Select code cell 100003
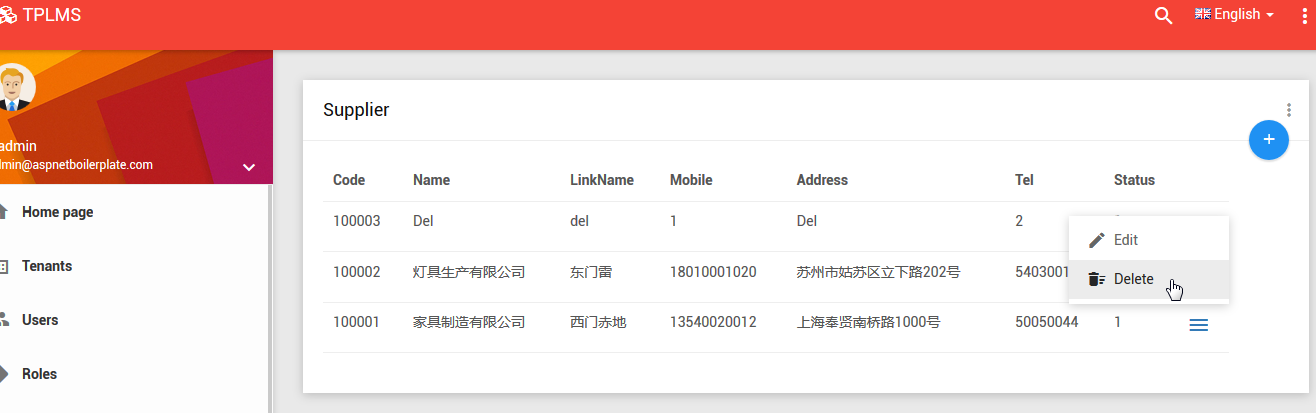Viewport: 1316px width, 413px height. click(357, 220)
